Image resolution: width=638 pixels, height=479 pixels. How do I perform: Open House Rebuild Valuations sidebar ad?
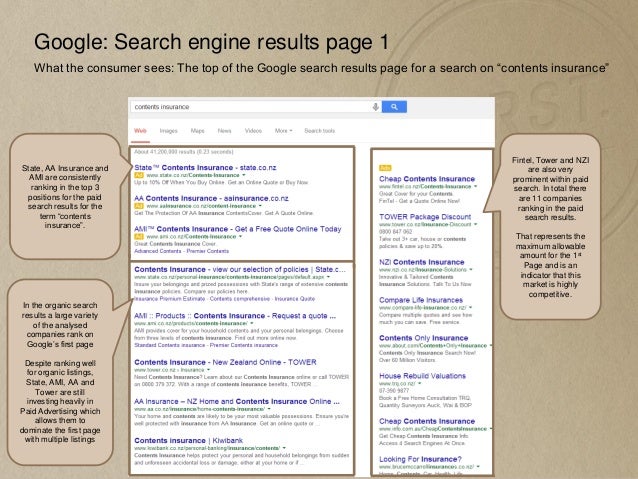click(422, 376)
